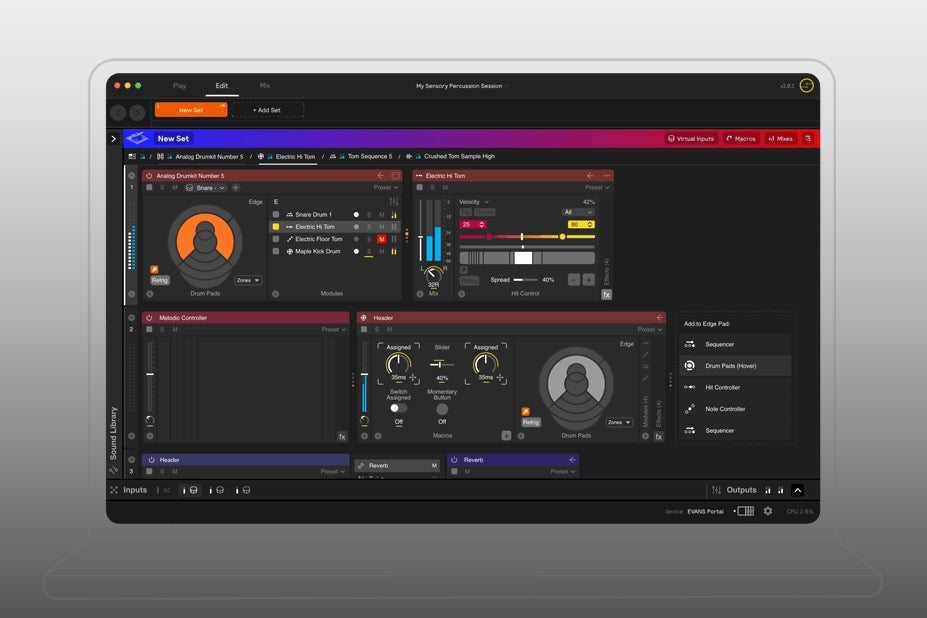Click the settings gear in the status bar
Viewport: 927px width, 618px height.
(x=768, y=511)
